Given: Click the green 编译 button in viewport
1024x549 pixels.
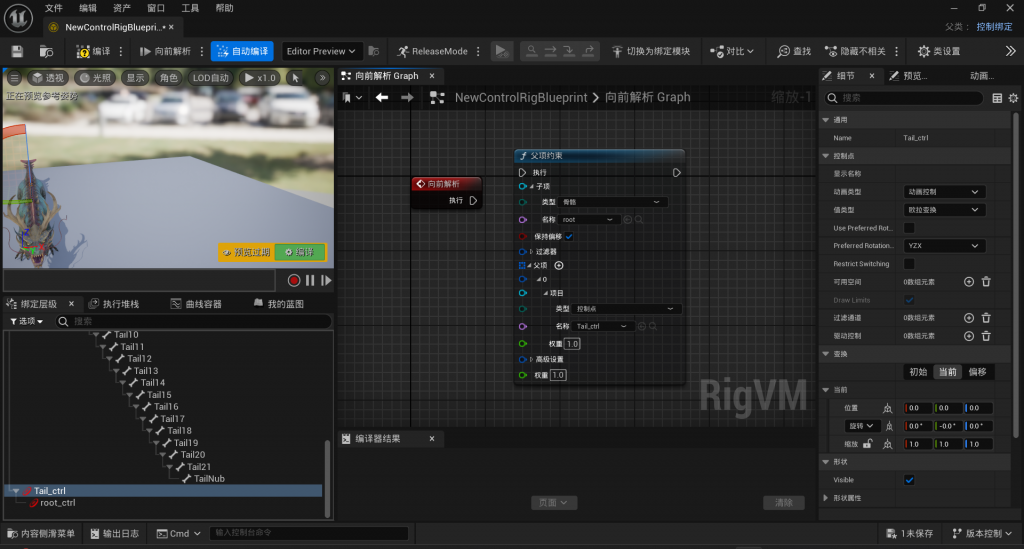Looking at the screenshot, I should click(300, 252).
